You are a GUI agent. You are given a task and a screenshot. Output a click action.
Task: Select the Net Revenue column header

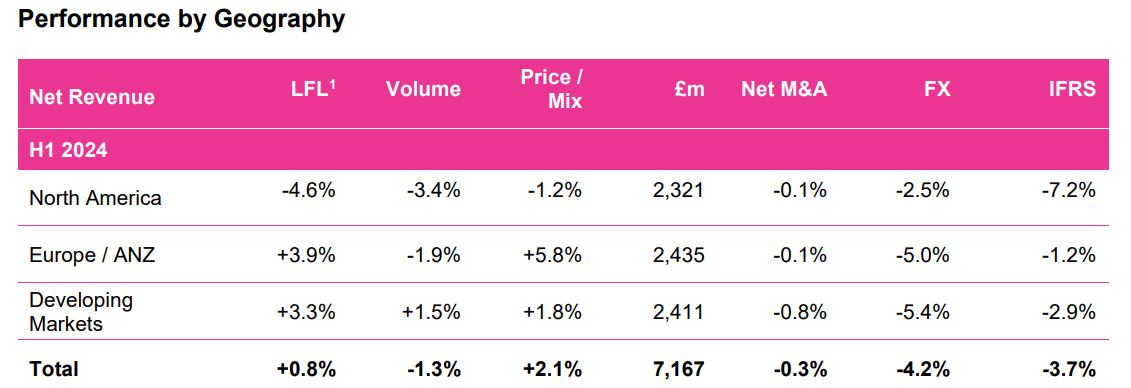pos(92,97)
